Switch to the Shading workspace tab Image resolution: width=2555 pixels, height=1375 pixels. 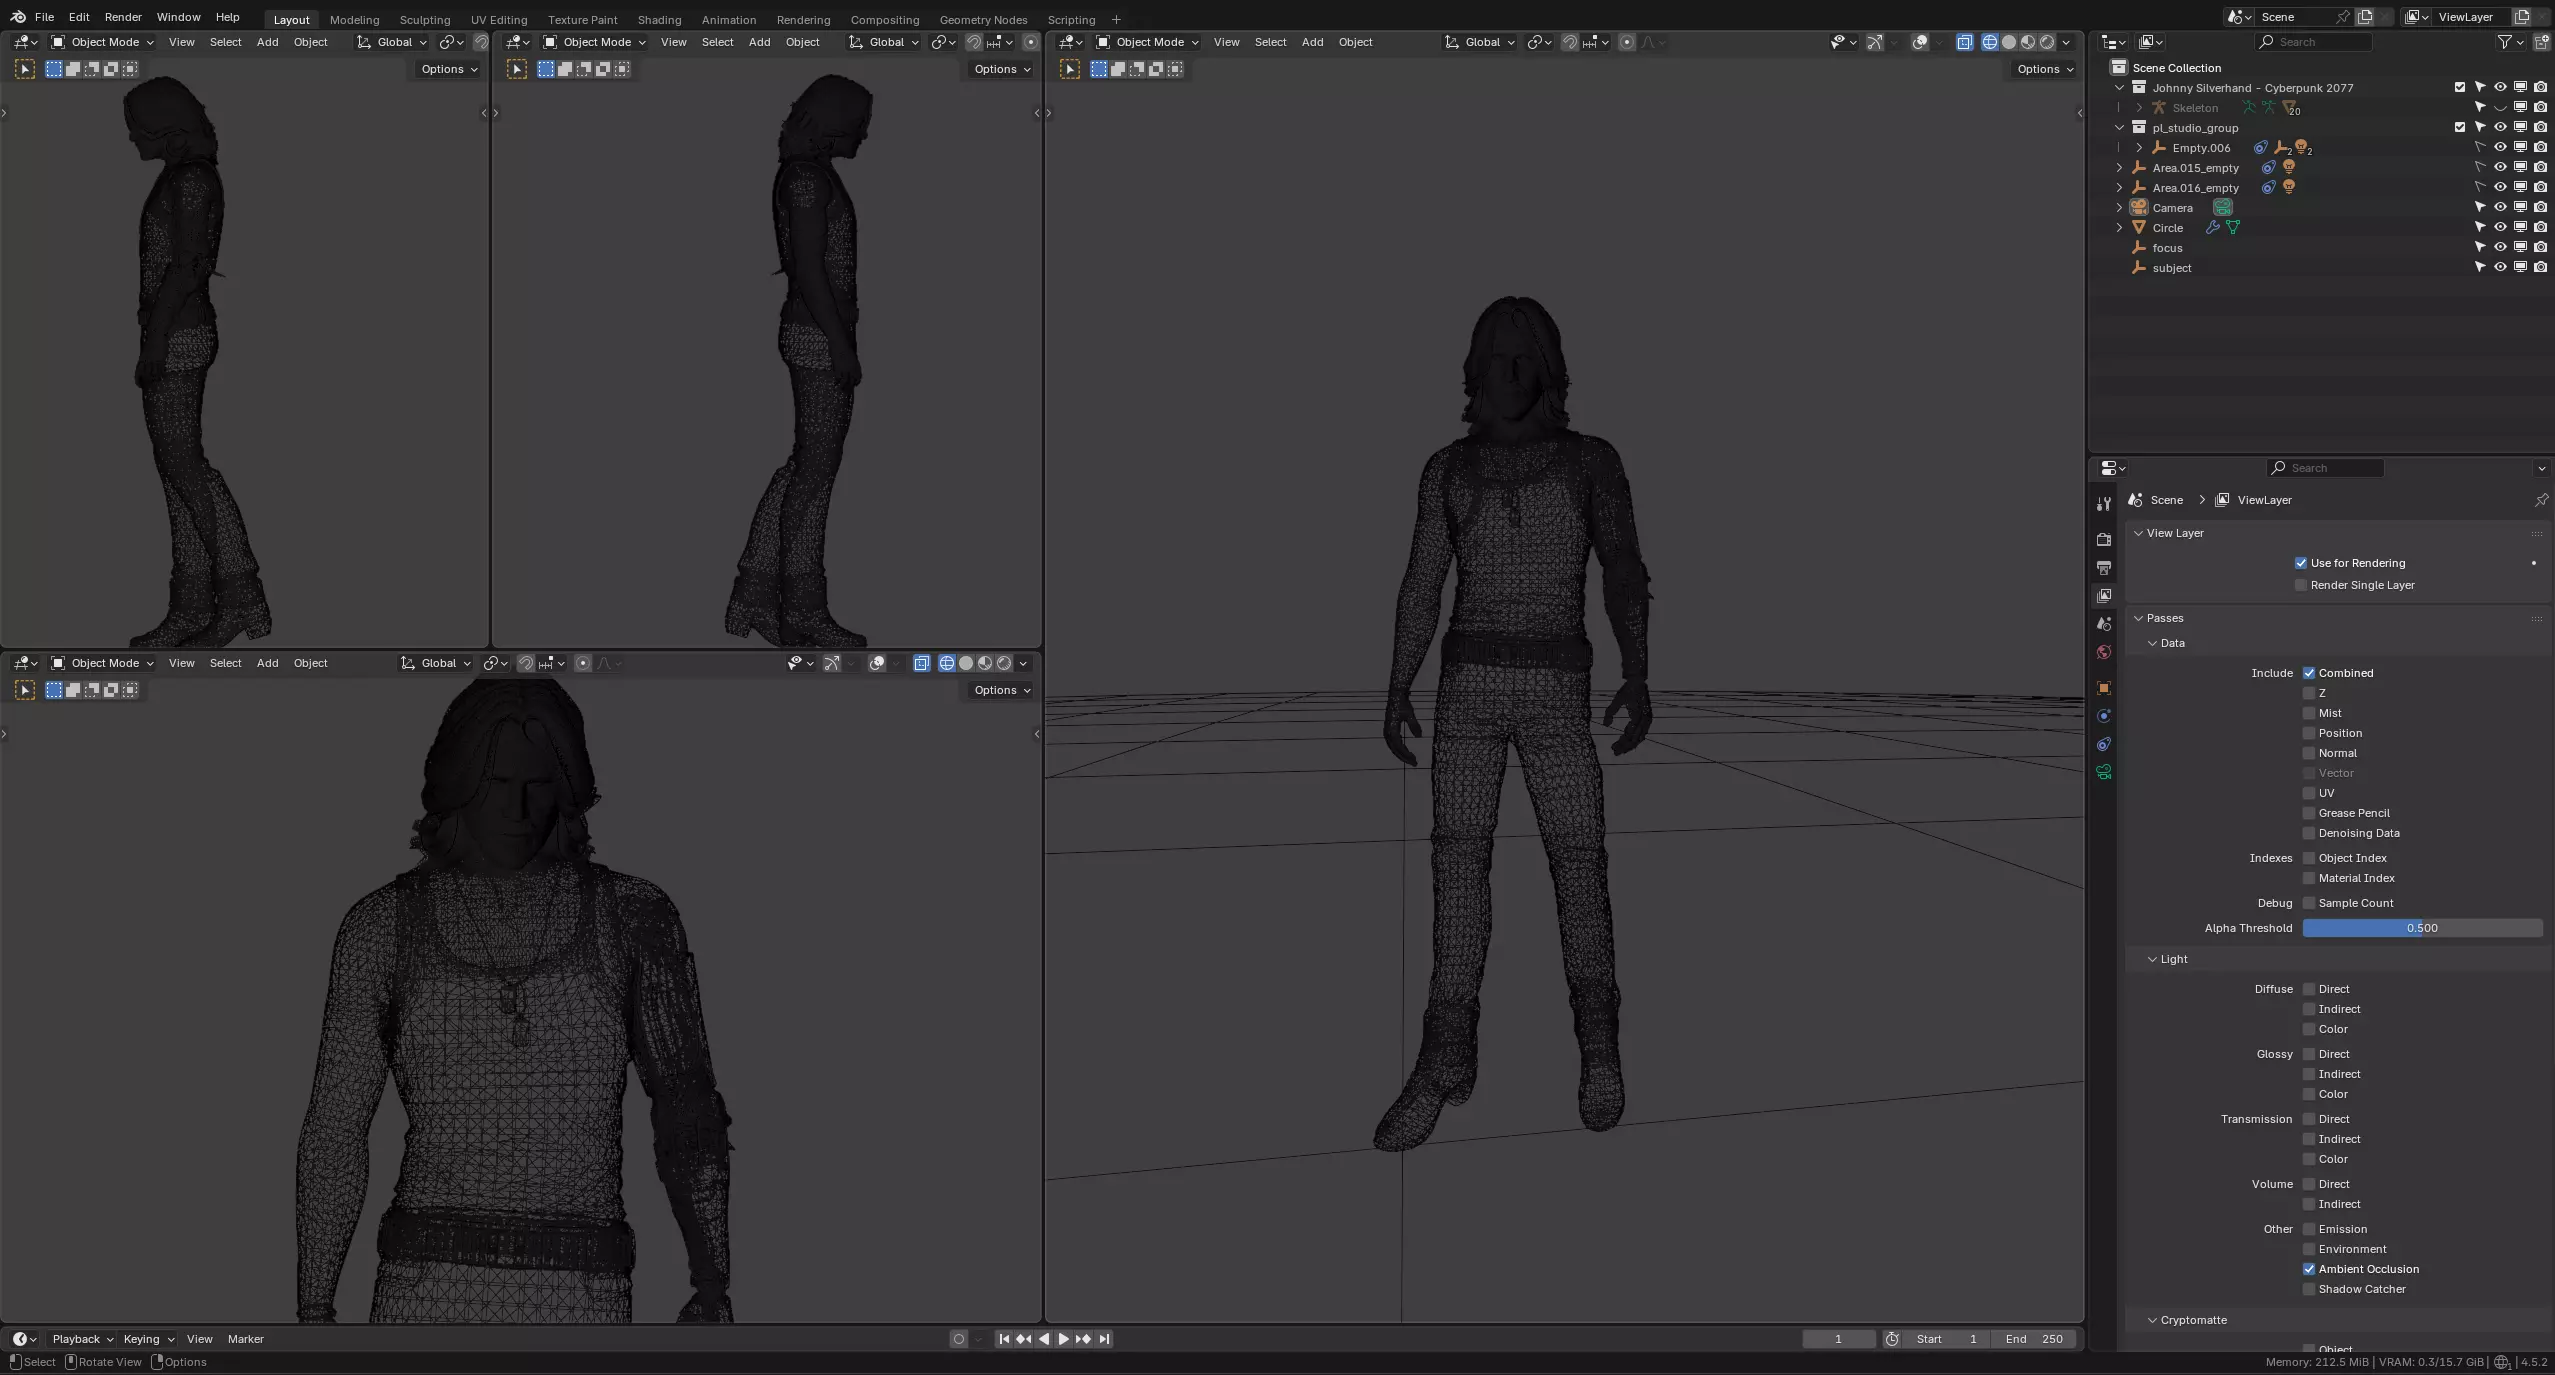[659, 20]
